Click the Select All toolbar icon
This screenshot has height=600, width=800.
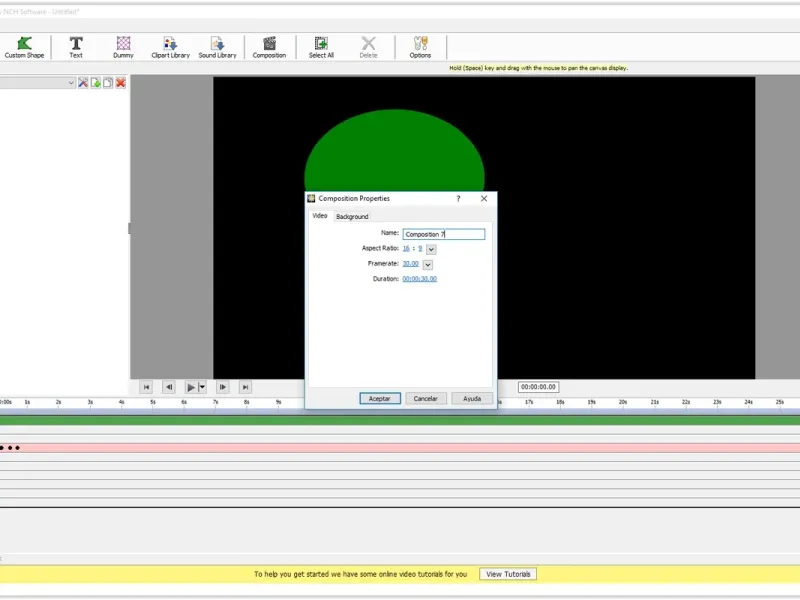click(x=321, y=47)
